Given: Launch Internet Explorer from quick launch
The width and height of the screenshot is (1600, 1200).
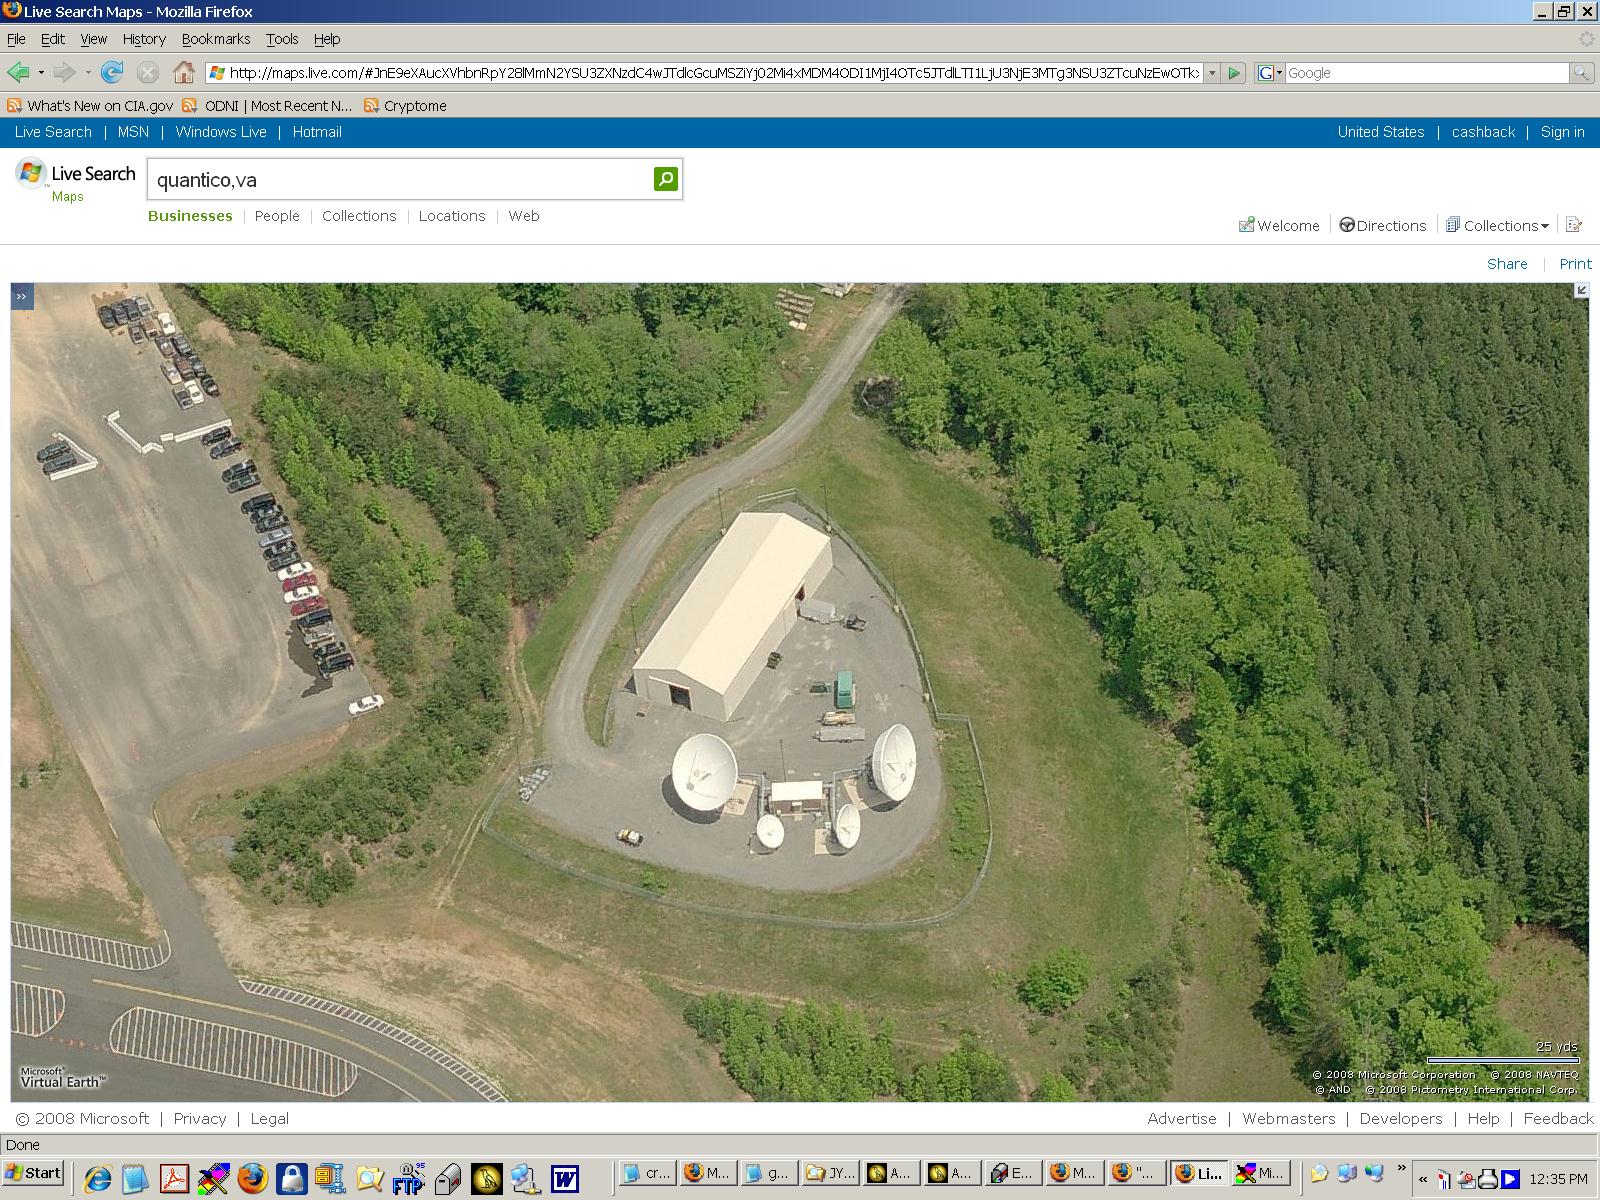Looking at the screenshot, I should [97, 1179].
